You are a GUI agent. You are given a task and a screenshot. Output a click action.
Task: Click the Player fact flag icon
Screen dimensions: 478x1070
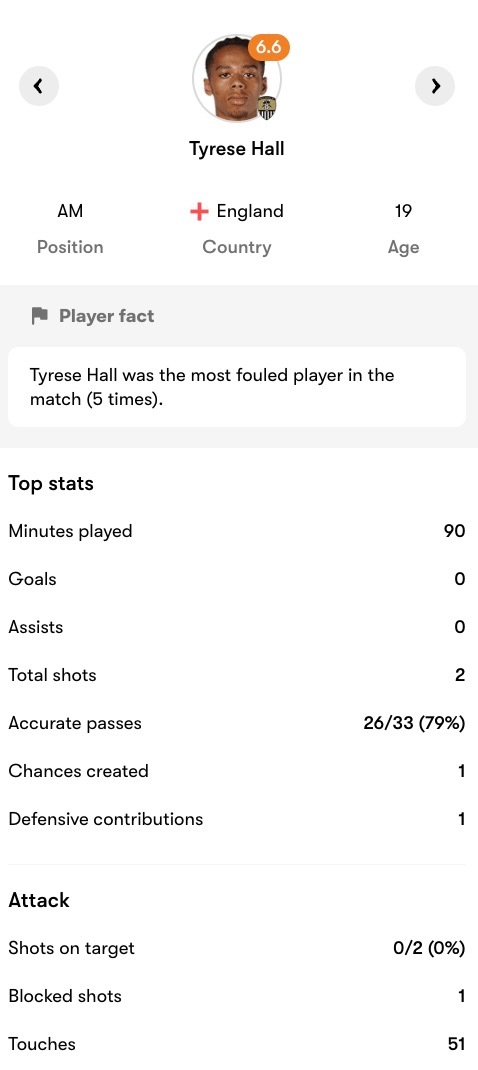pyautogui.click(x=40, y=315)
